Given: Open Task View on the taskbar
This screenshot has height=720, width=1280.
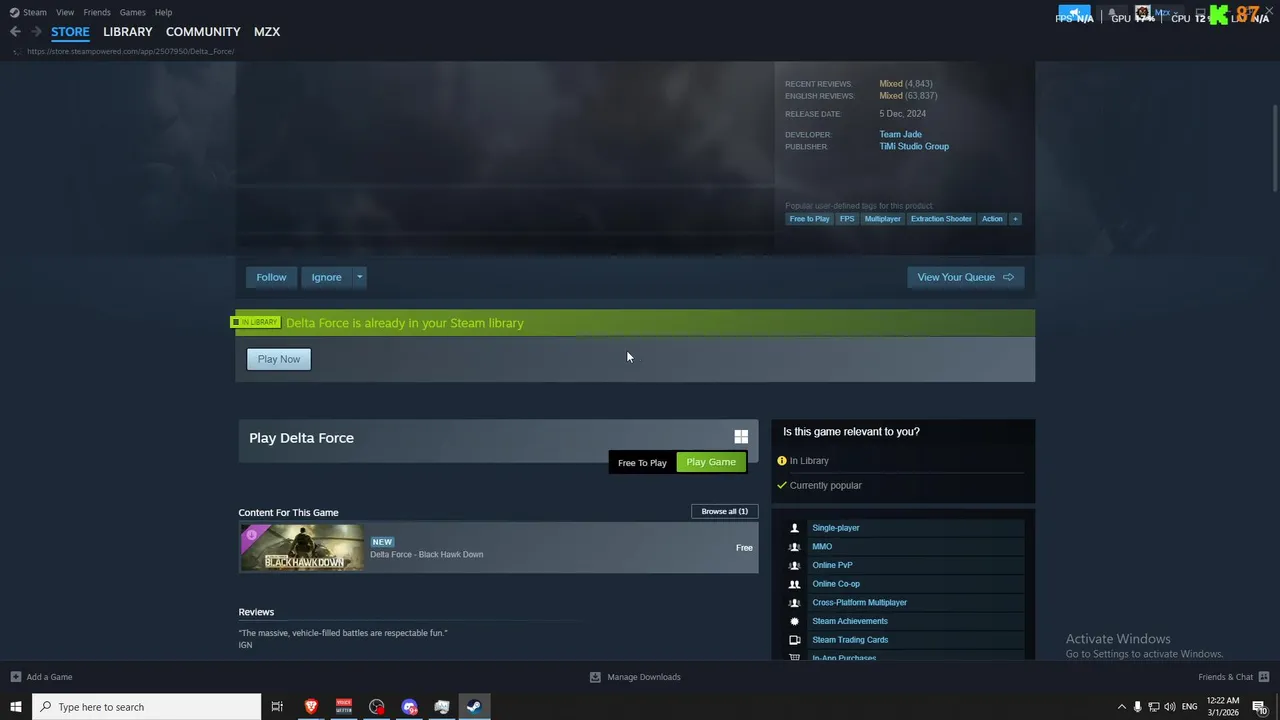Looking at the screenshot, I should click(277, 707).
